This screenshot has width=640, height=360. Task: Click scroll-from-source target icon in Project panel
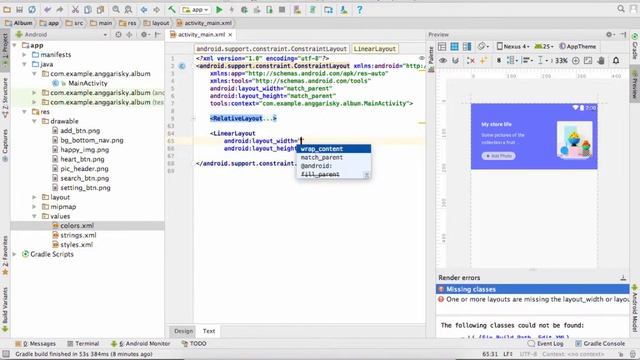coord(118,35)
